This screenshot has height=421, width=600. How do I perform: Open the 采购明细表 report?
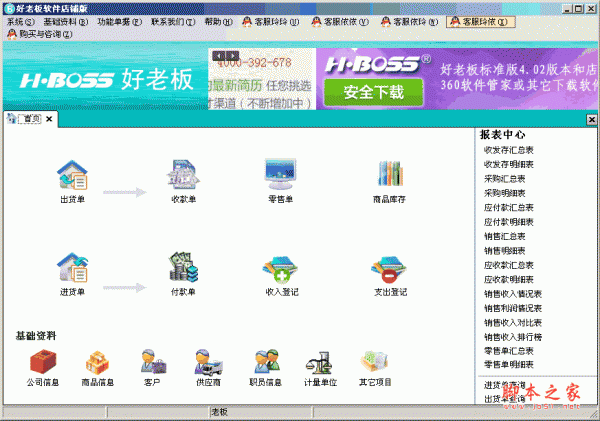pos(504,193)
